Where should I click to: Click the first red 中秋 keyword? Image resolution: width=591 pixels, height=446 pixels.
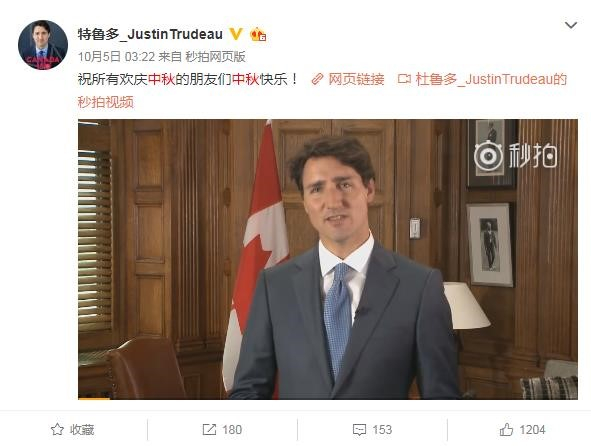161,80
